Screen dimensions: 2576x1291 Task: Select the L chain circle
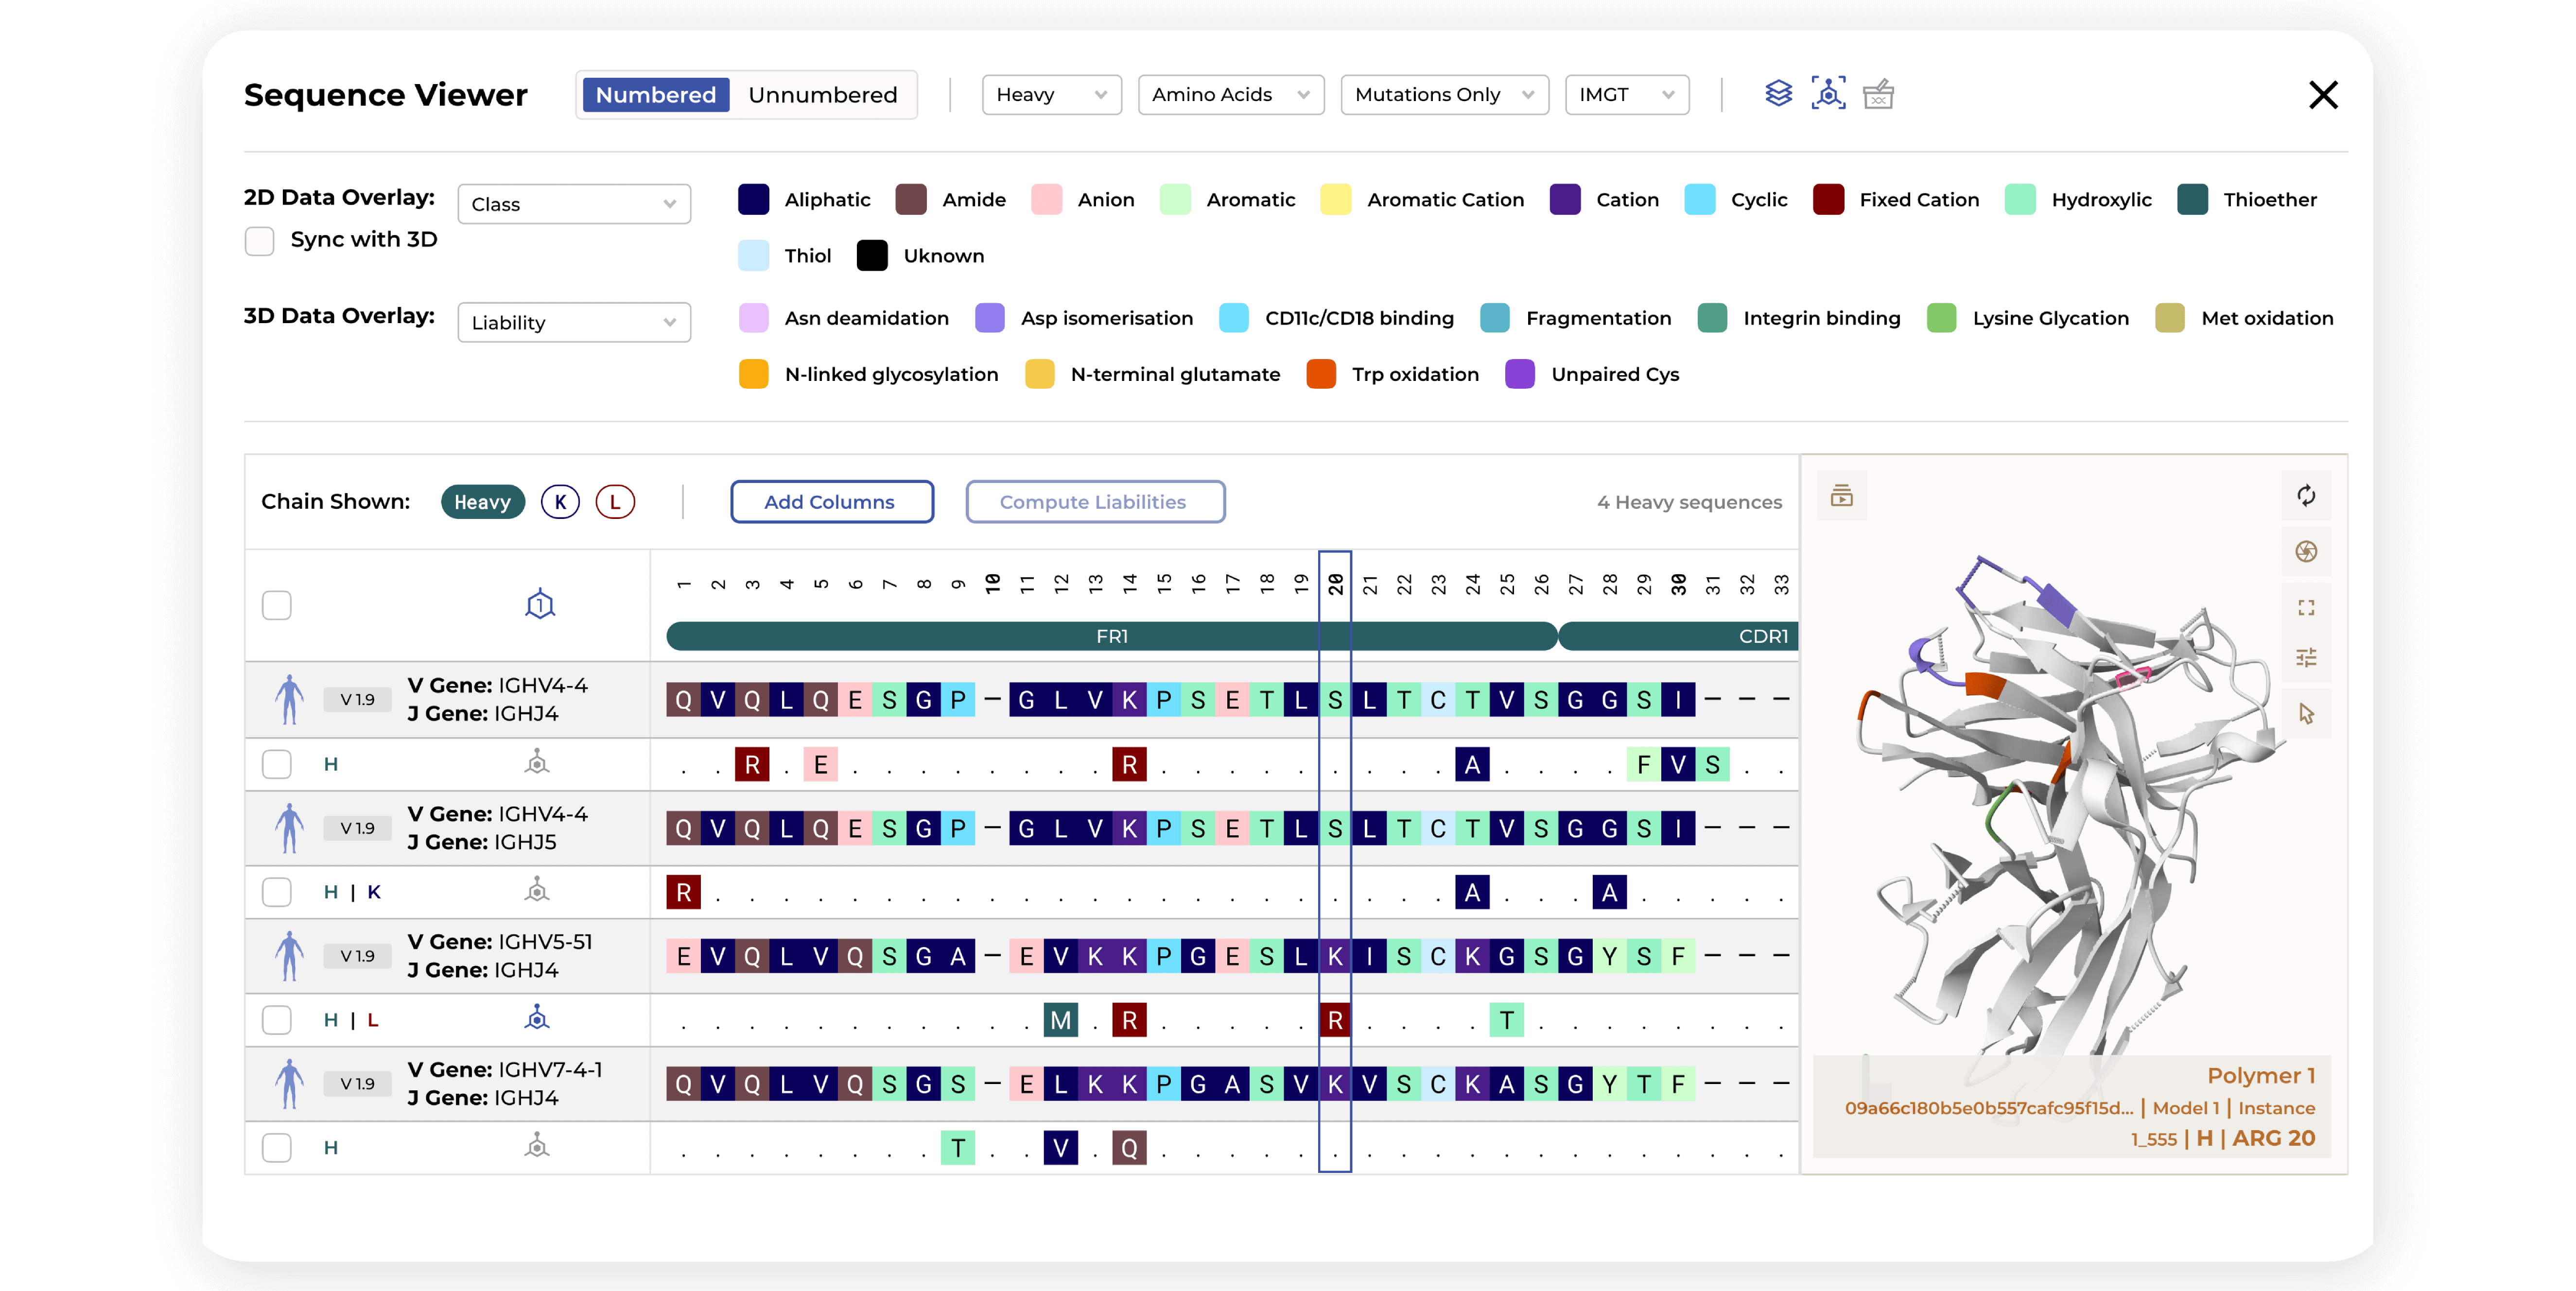[x=615, y=502]
